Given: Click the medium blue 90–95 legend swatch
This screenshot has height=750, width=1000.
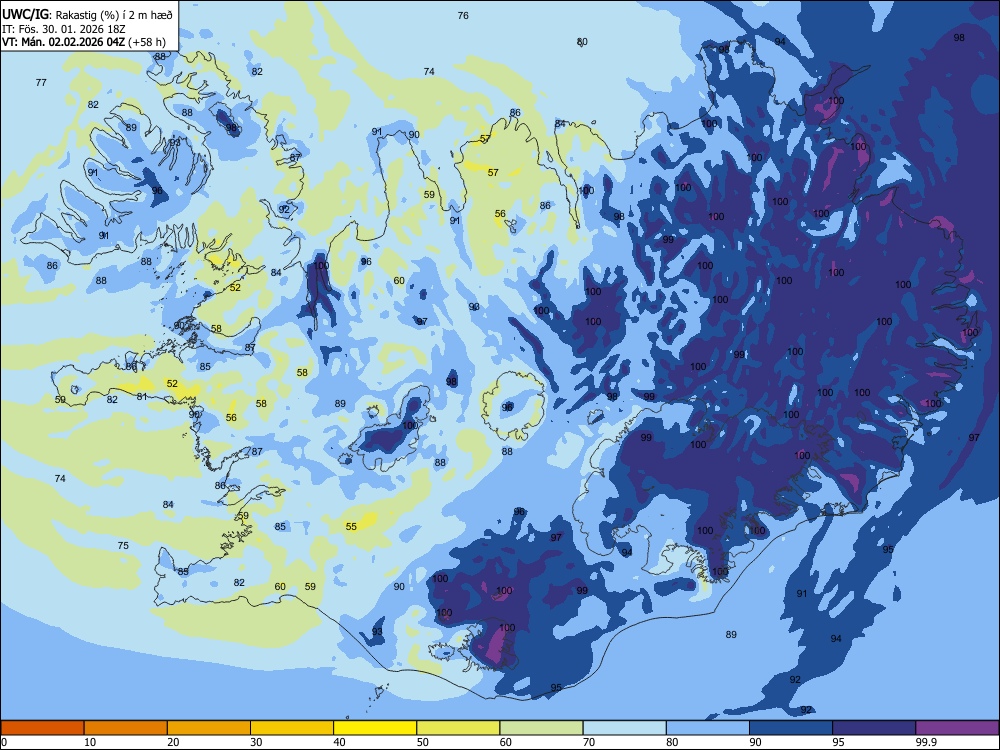Looking at the screenshot, I should click(x=791, y=728).
